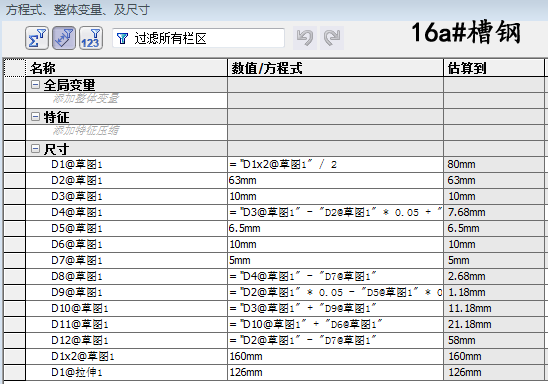Image resolution: width=548 pixels, height=384 pixels.
Task: Focus the 过滤所有栏区 filter field
Action: click(x=198, y=38)
